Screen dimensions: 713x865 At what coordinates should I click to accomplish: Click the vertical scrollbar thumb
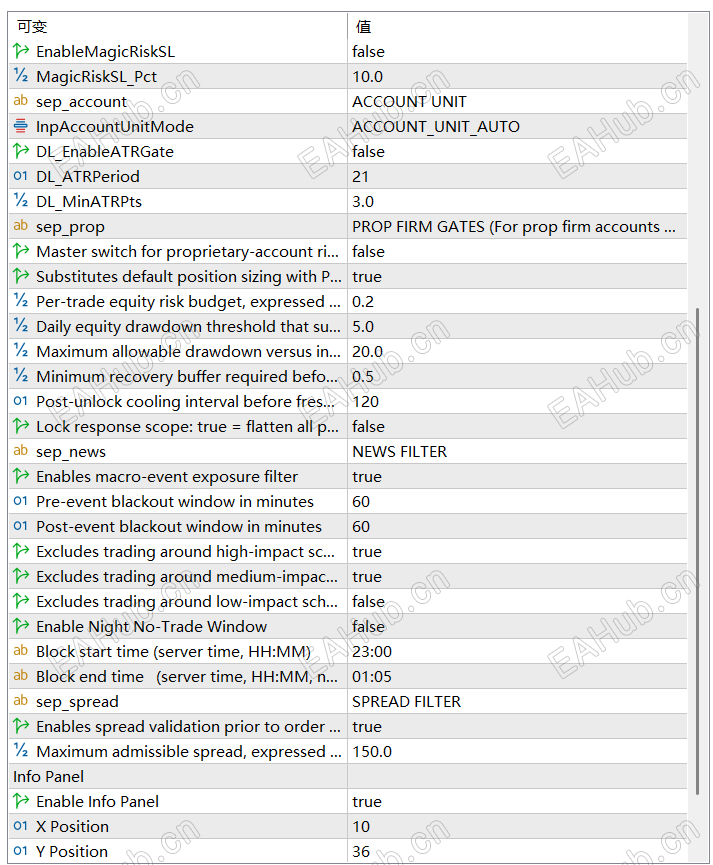pos(698,551)
